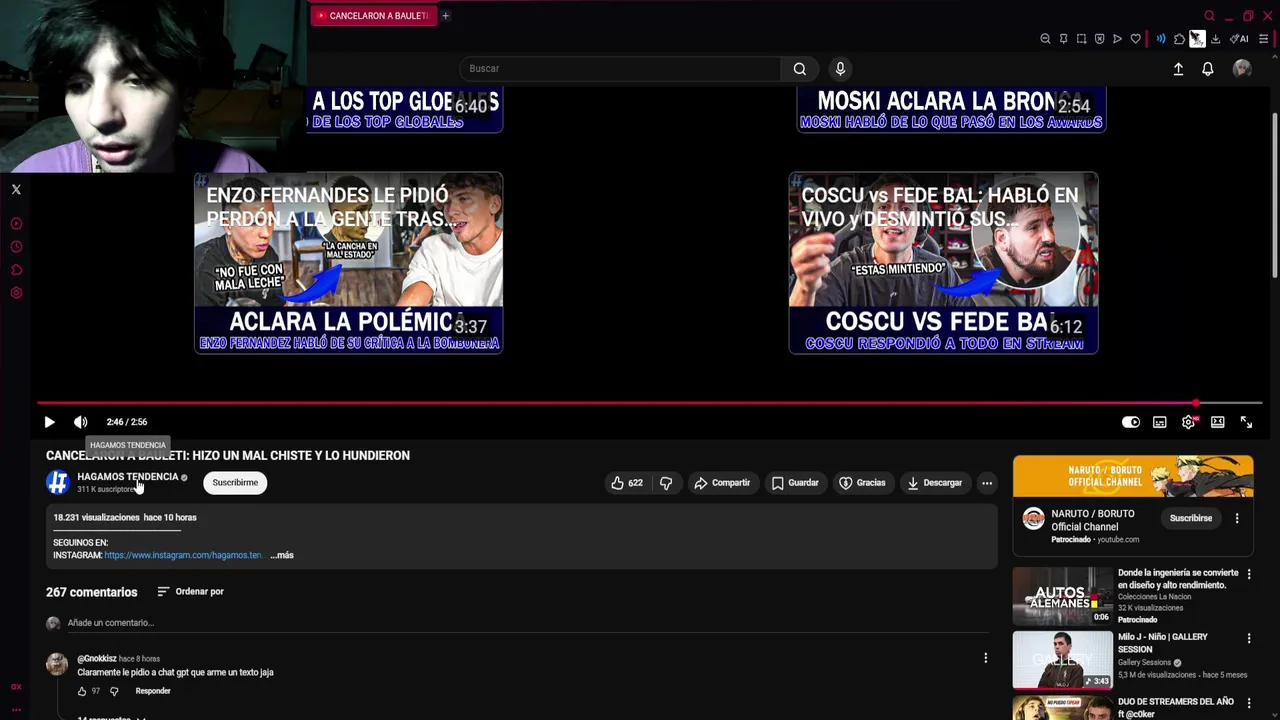This screenshot has height=720, width=1280.
Task: Open the browser downloads icon
Action: point(1215,39)
